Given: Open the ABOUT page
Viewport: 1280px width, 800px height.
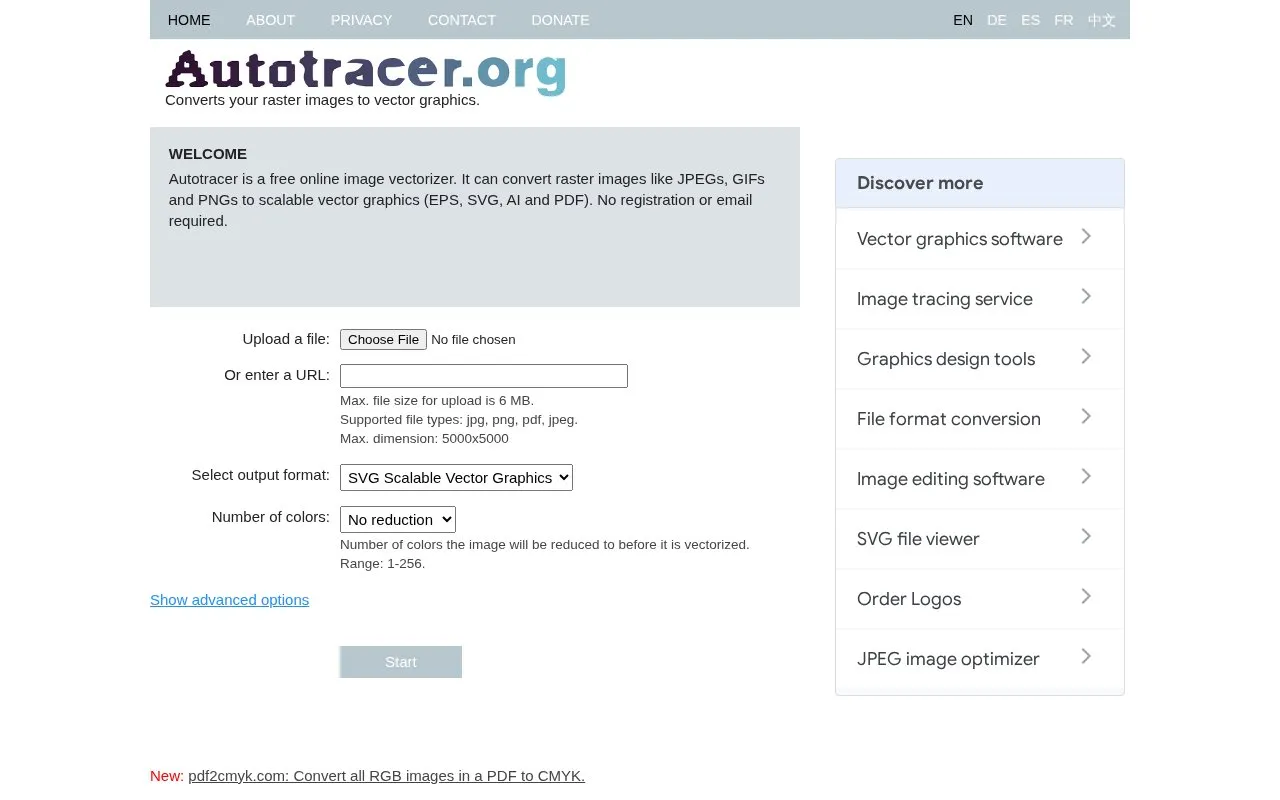Looking at the screenshot, I should pyautogui.click(x=270, y=20).
